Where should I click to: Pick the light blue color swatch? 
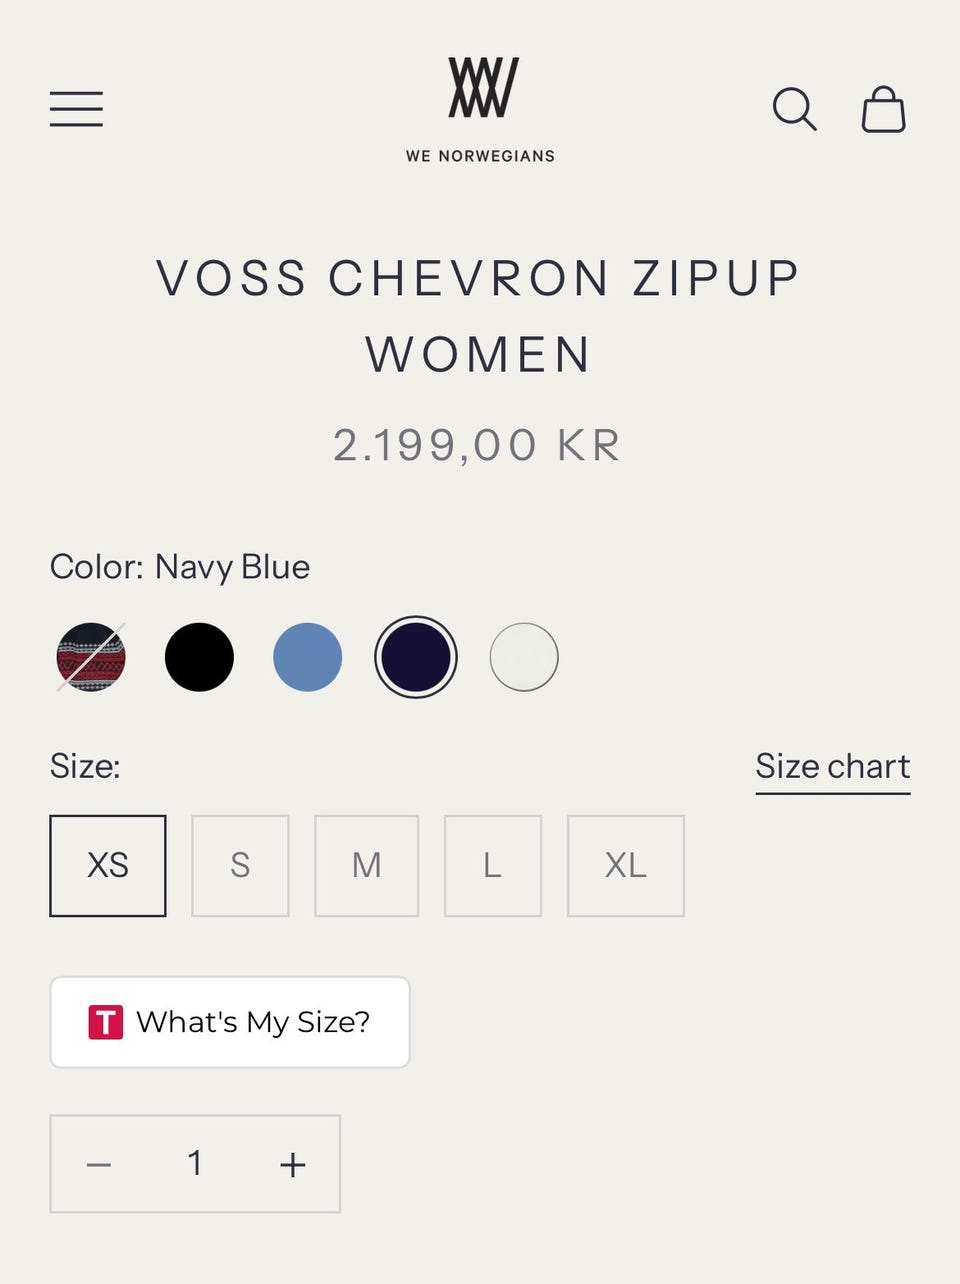[308, 657]
